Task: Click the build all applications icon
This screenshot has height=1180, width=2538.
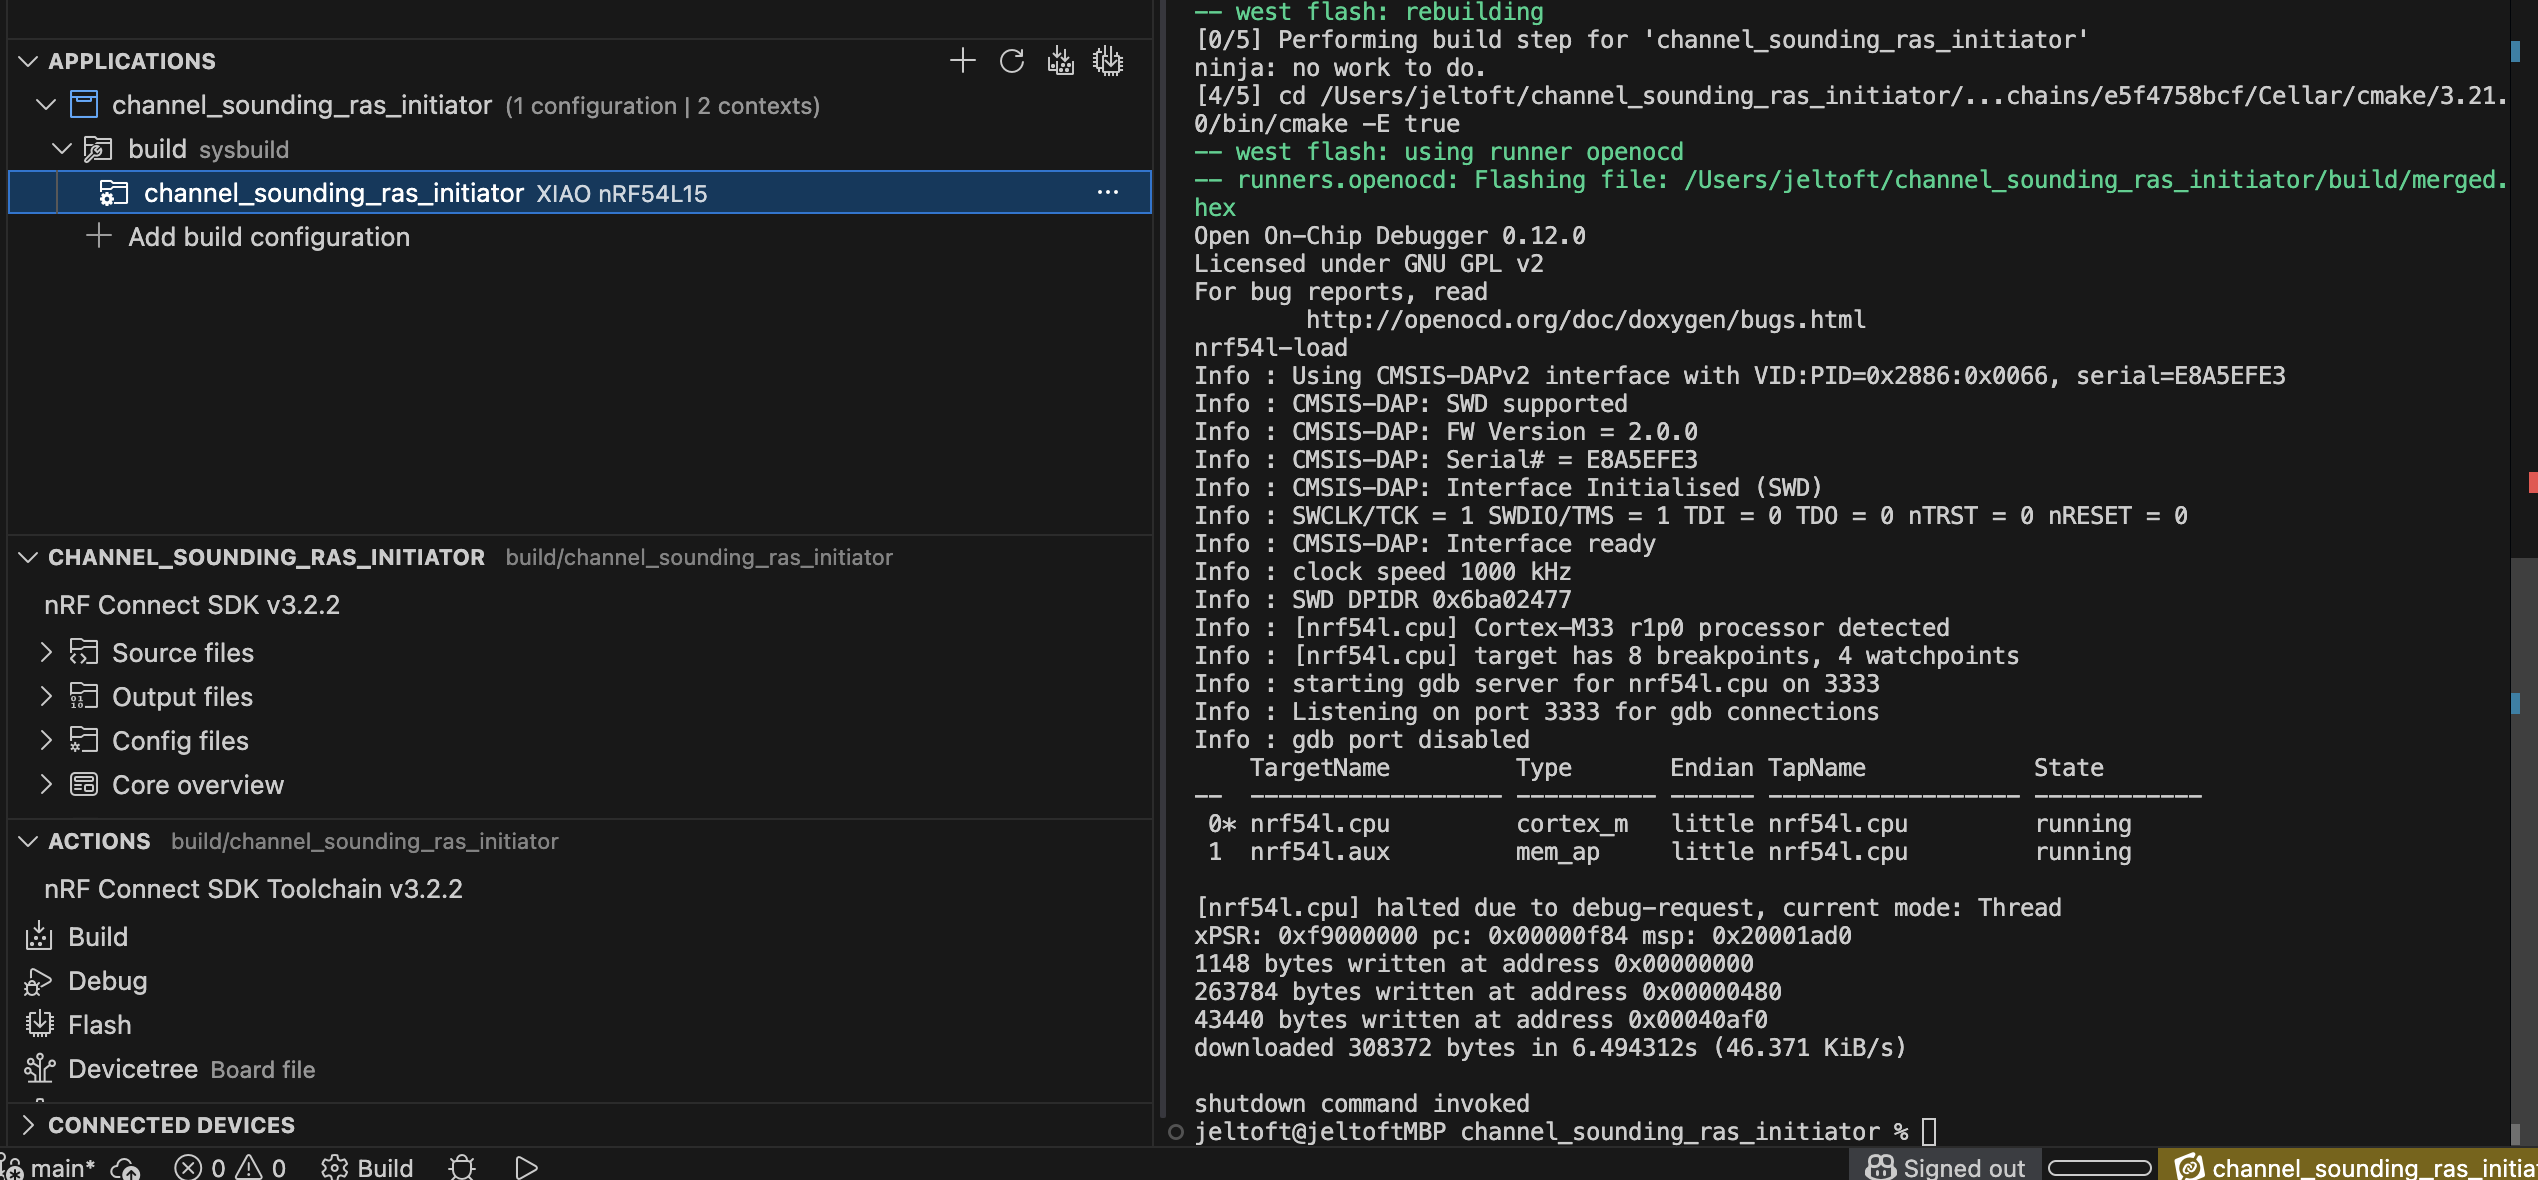Action: click(1060, 61)
